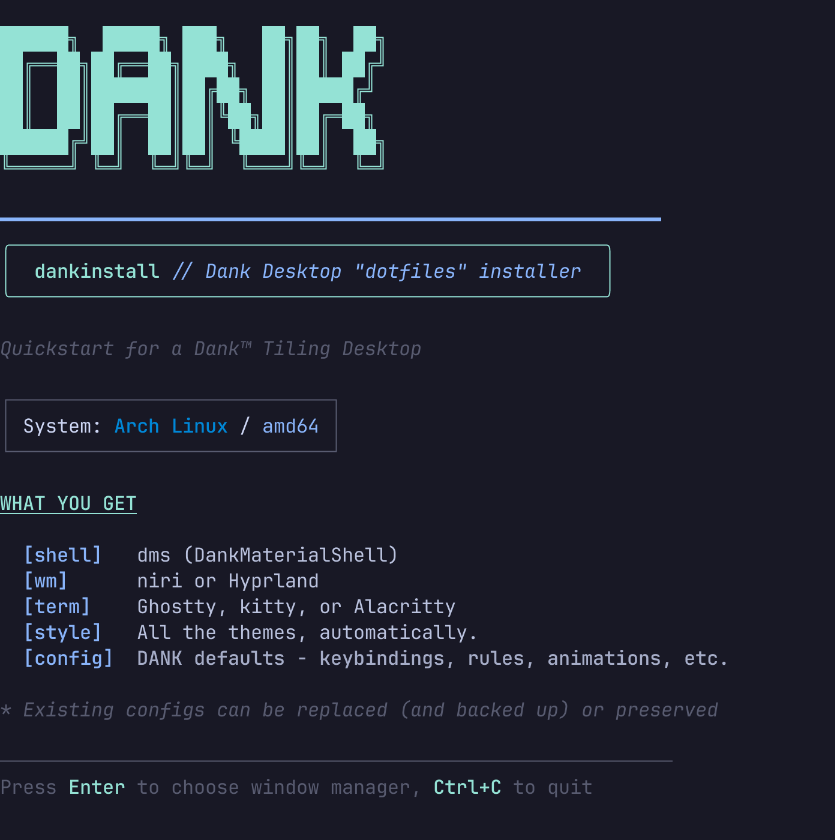The image size is (835, 840).
Task: Click the 'niri or Hyprland' text
Action: [x=228, y=581]
